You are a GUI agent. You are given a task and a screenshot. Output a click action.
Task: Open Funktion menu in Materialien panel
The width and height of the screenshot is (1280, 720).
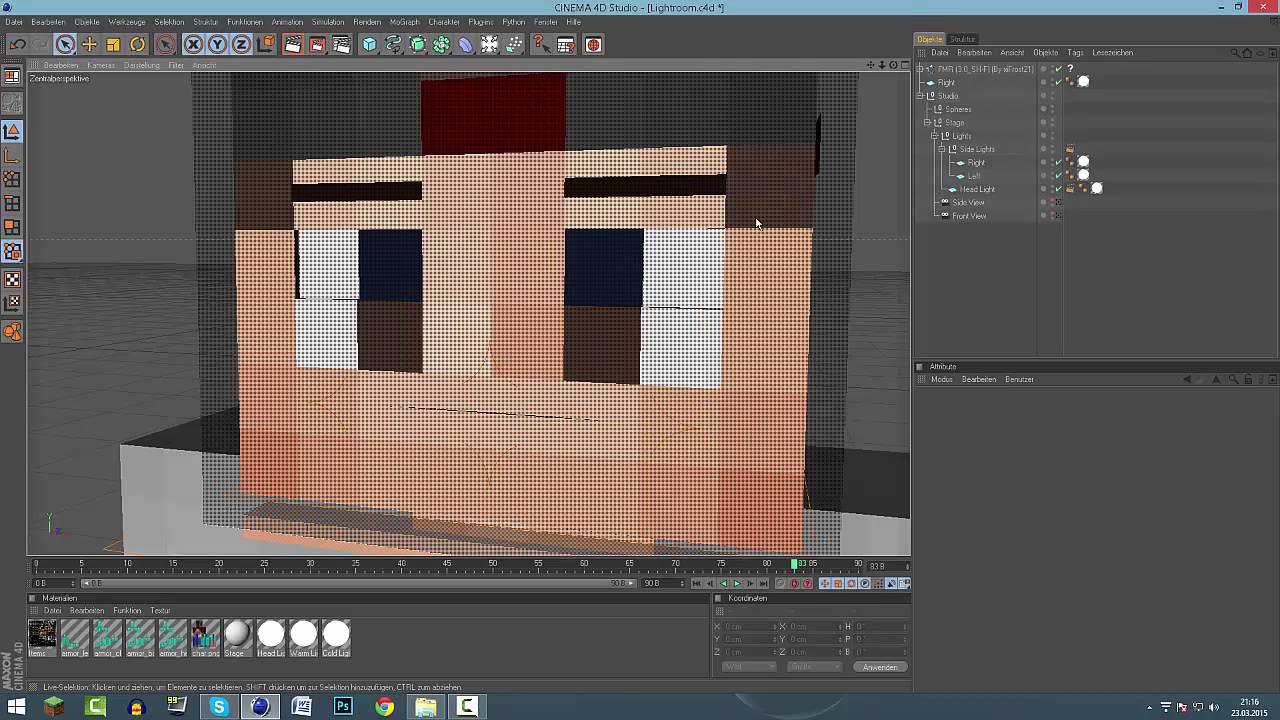127,611
